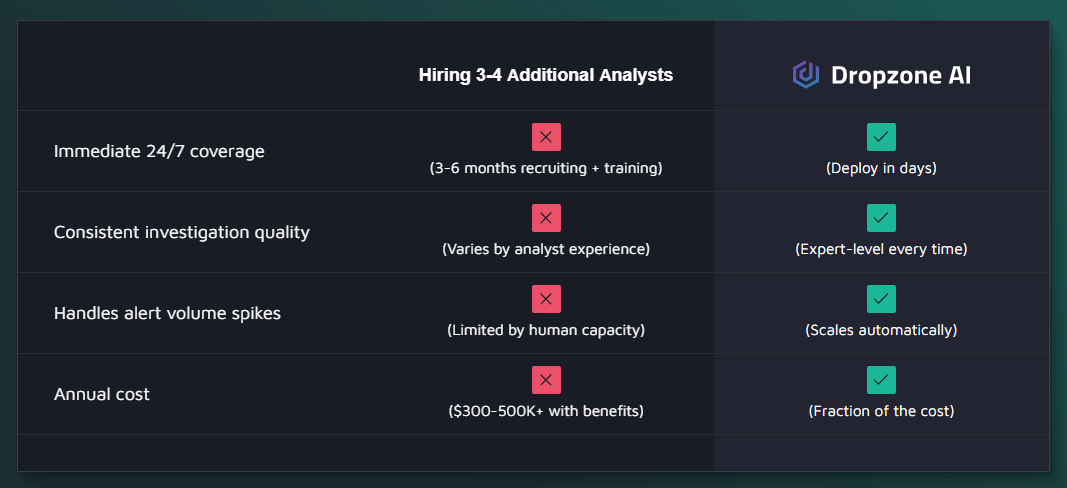Screen dimensions: 1067x488
Task: Click the green check icon for Consistent investigation quality
Action: (x=881, y=218)
